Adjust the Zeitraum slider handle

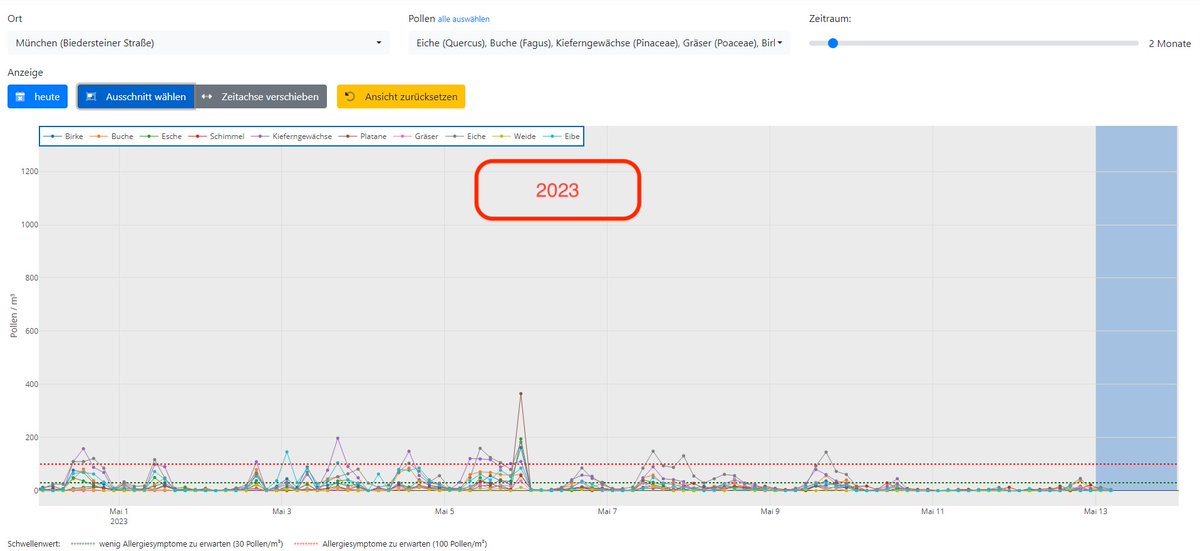click(x=832, y=43)
